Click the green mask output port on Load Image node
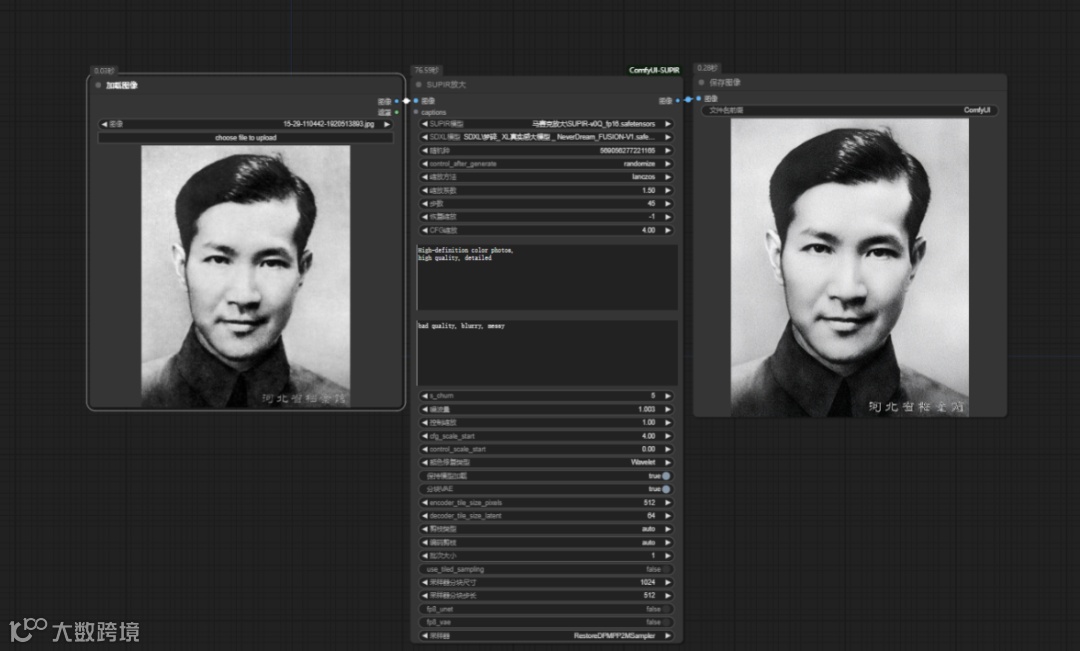This screenshot has height=651, width=1080. coord(397,112)
